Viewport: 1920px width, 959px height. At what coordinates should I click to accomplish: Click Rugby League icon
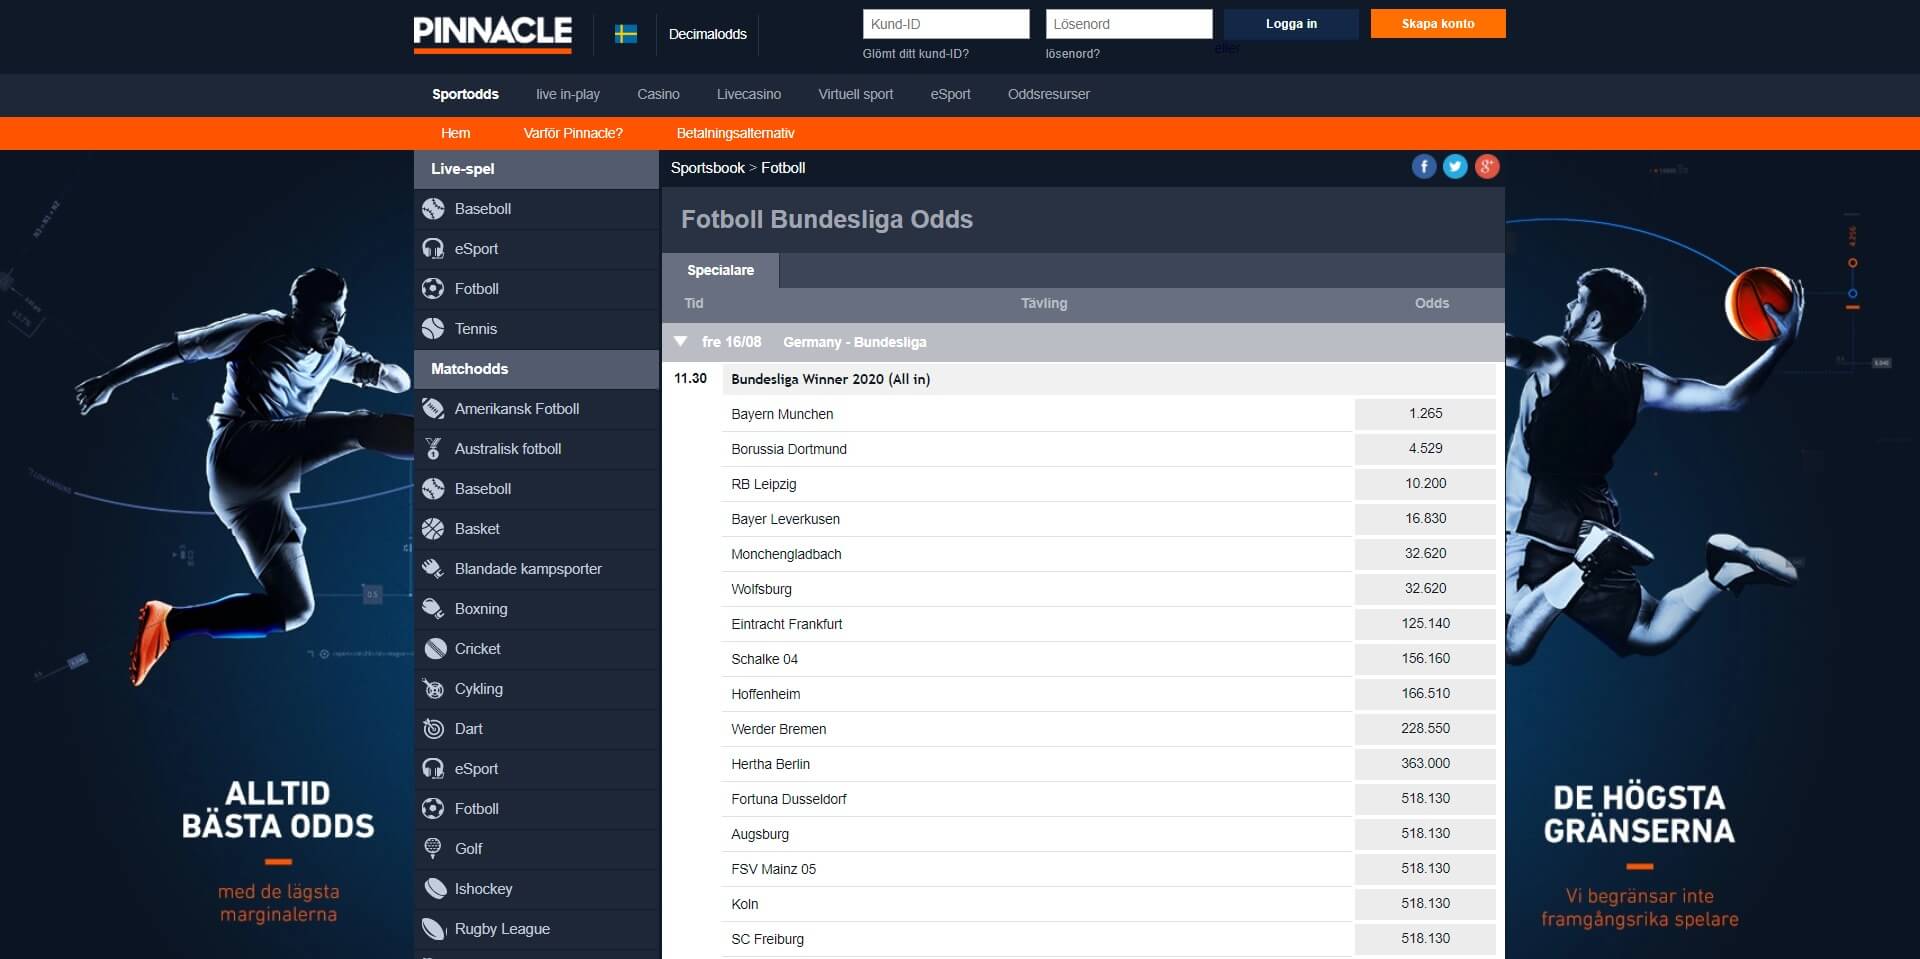pyautogui.click(x=433, y=929)
